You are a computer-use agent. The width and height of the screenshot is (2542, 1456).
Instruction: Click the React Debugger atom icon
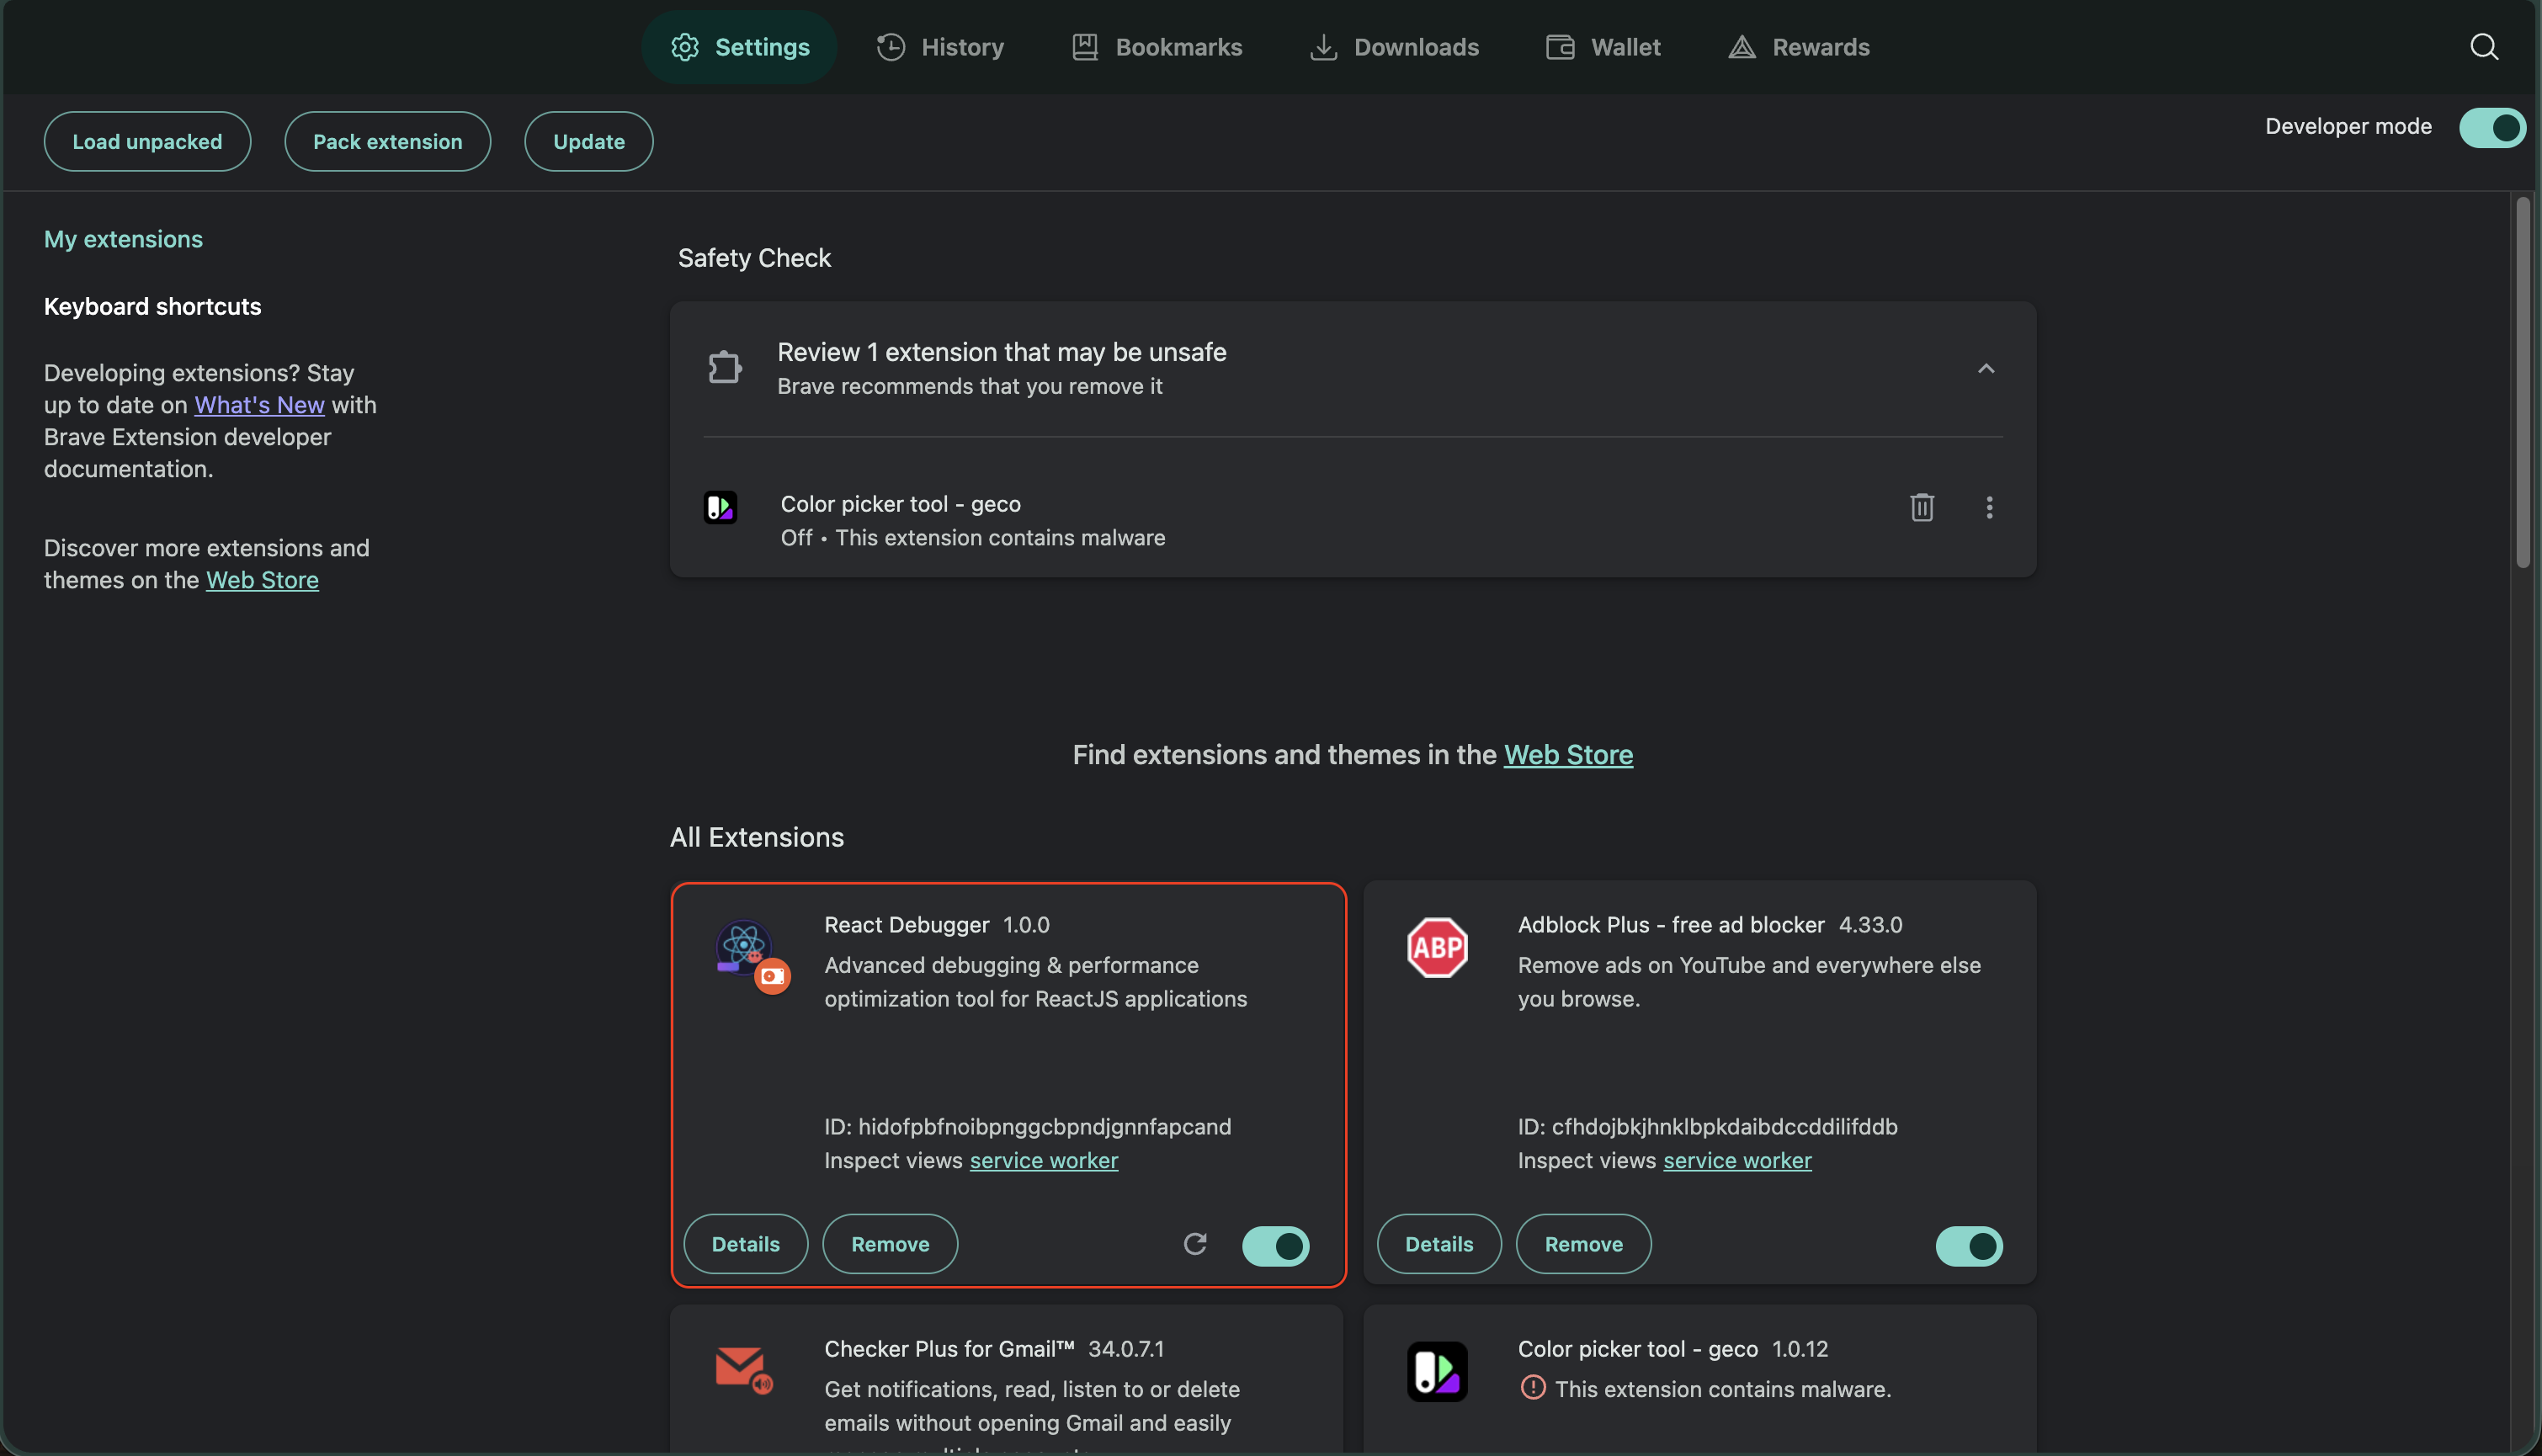coord(743,947)
